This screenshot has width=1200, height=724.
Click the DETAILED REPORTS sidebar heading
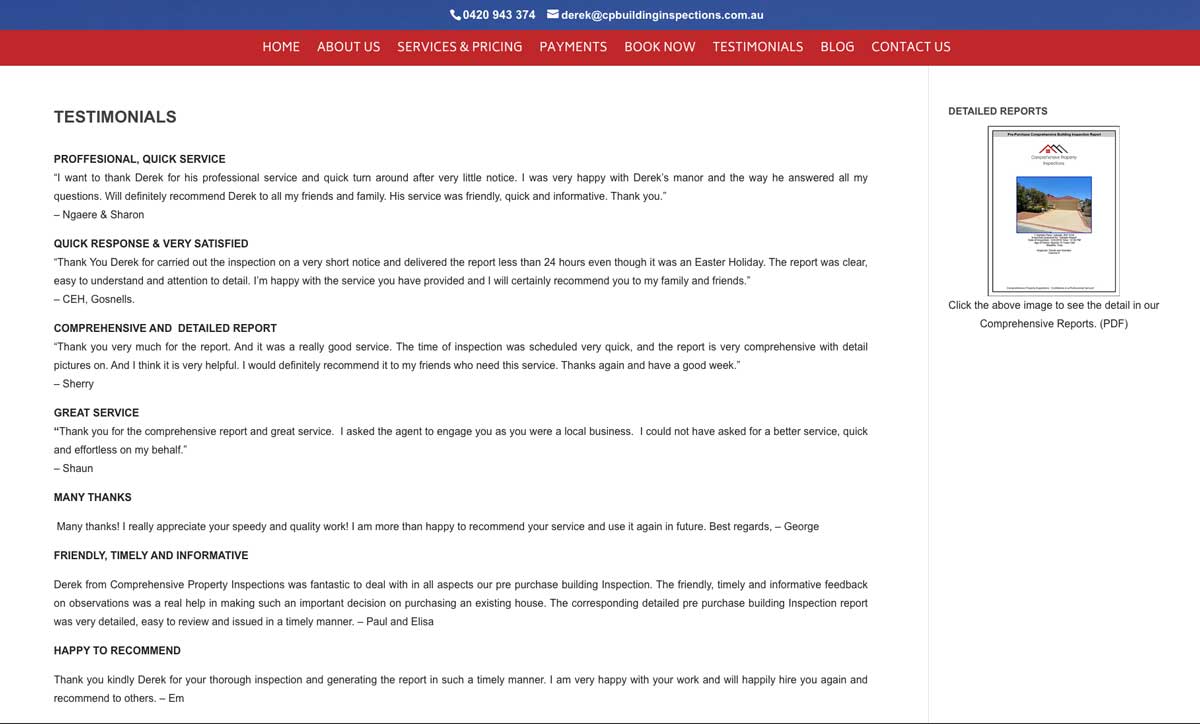[997, 111]
